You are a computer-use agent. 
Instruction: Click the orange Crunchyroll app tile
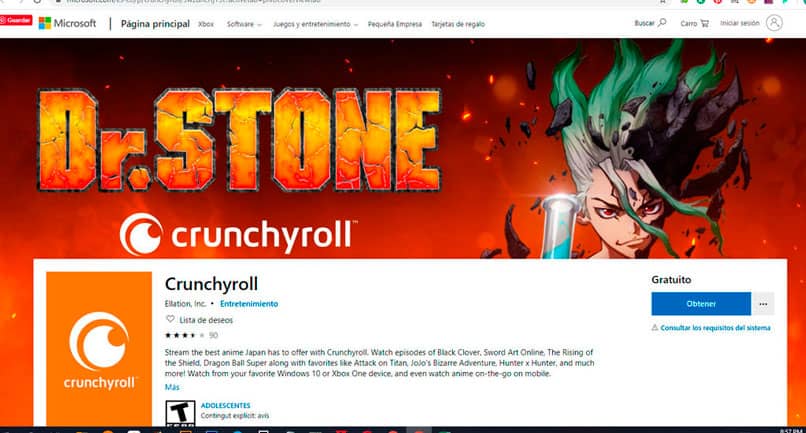click(99, 348)
